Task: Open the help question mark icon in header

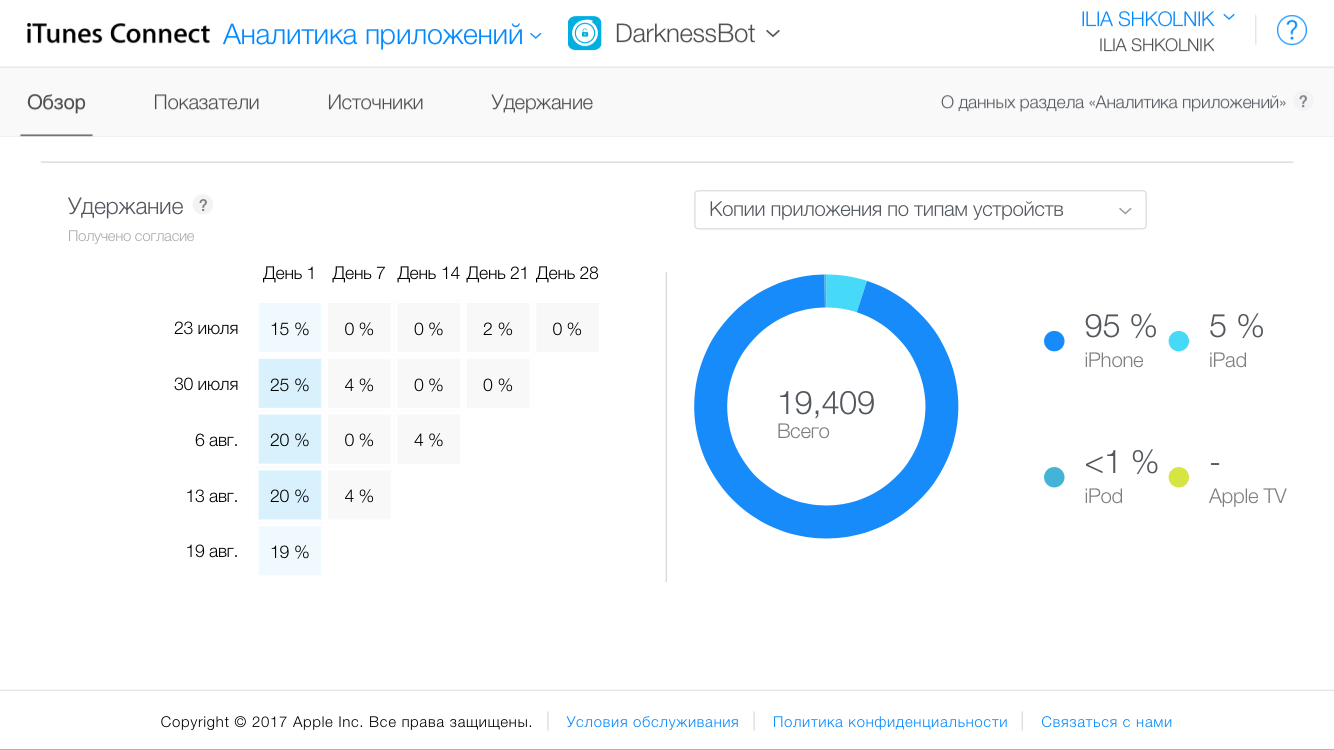Action: (x=1292, y=31)
